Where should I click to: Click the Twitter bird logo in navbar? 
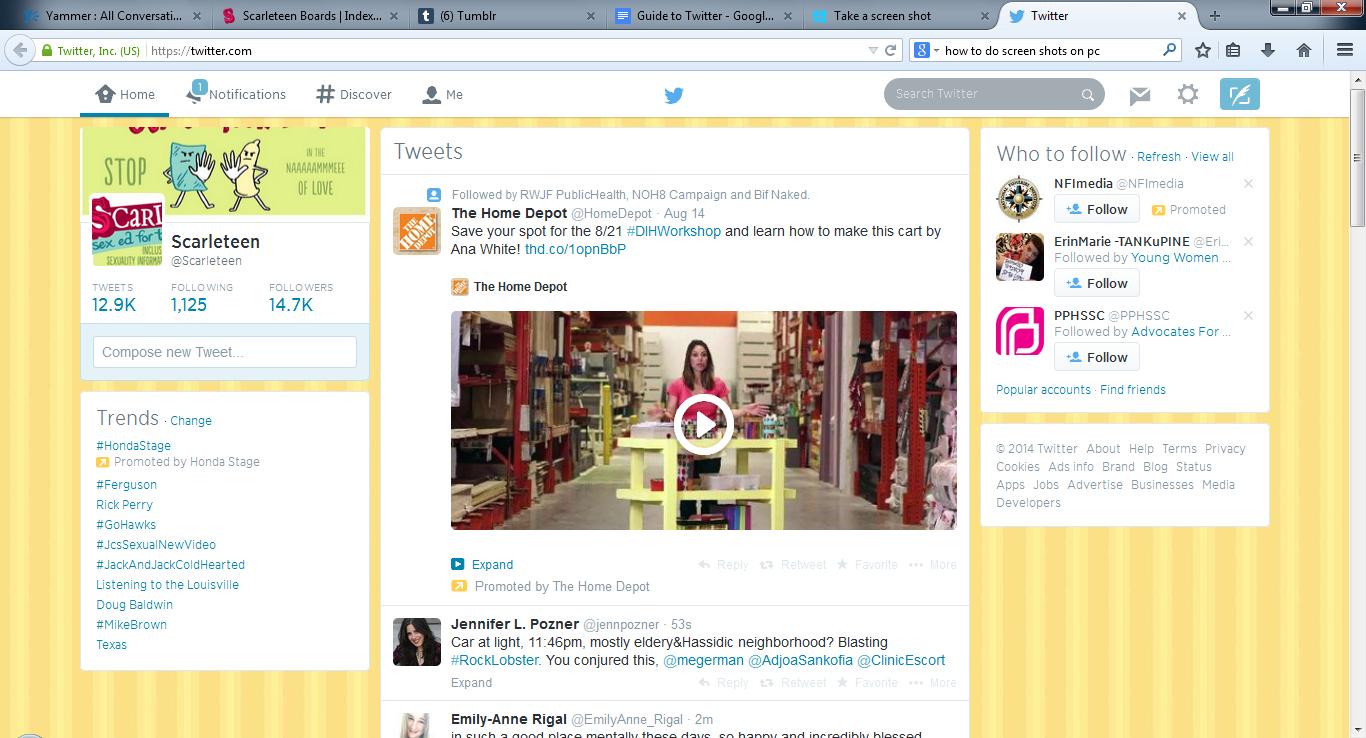[x=674, y=95]
